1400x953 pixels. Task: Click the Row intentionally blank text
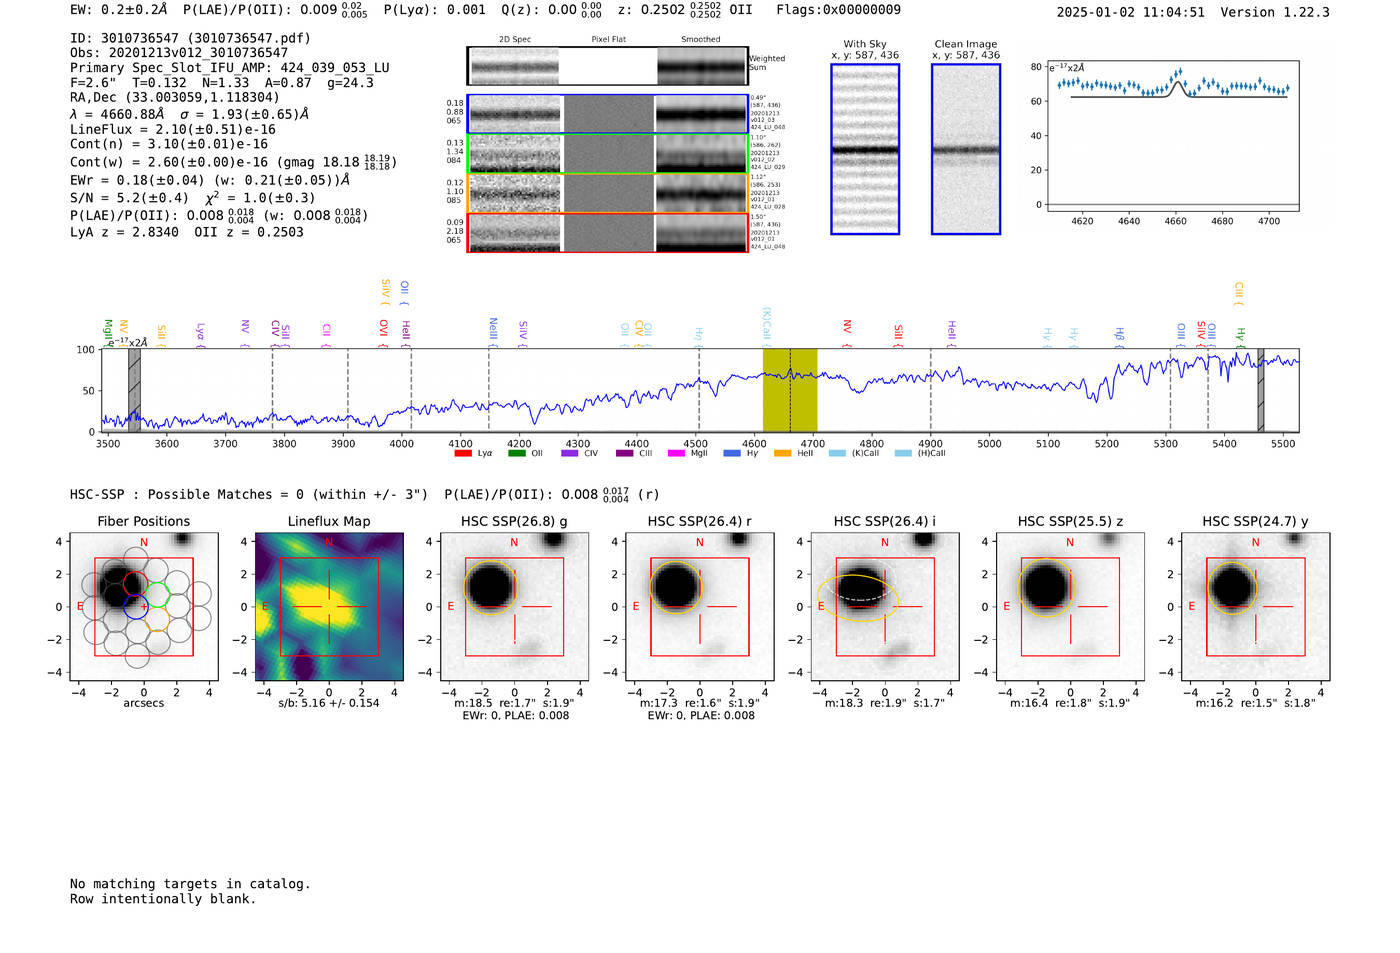click(x=163, y=899)
